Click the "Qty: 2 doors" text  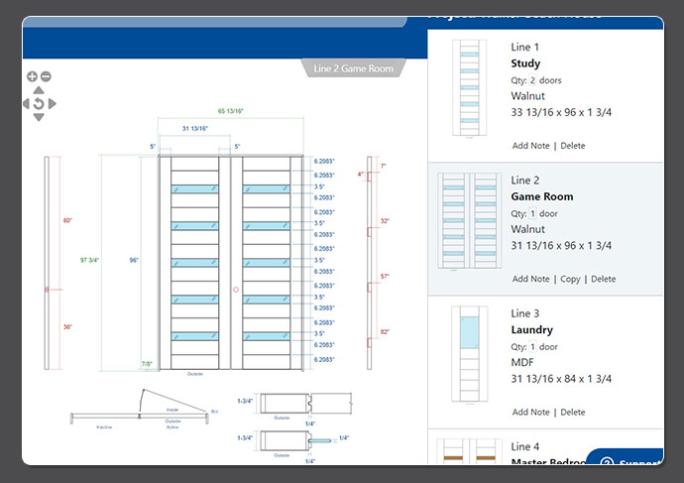click(x=536, y=80)
